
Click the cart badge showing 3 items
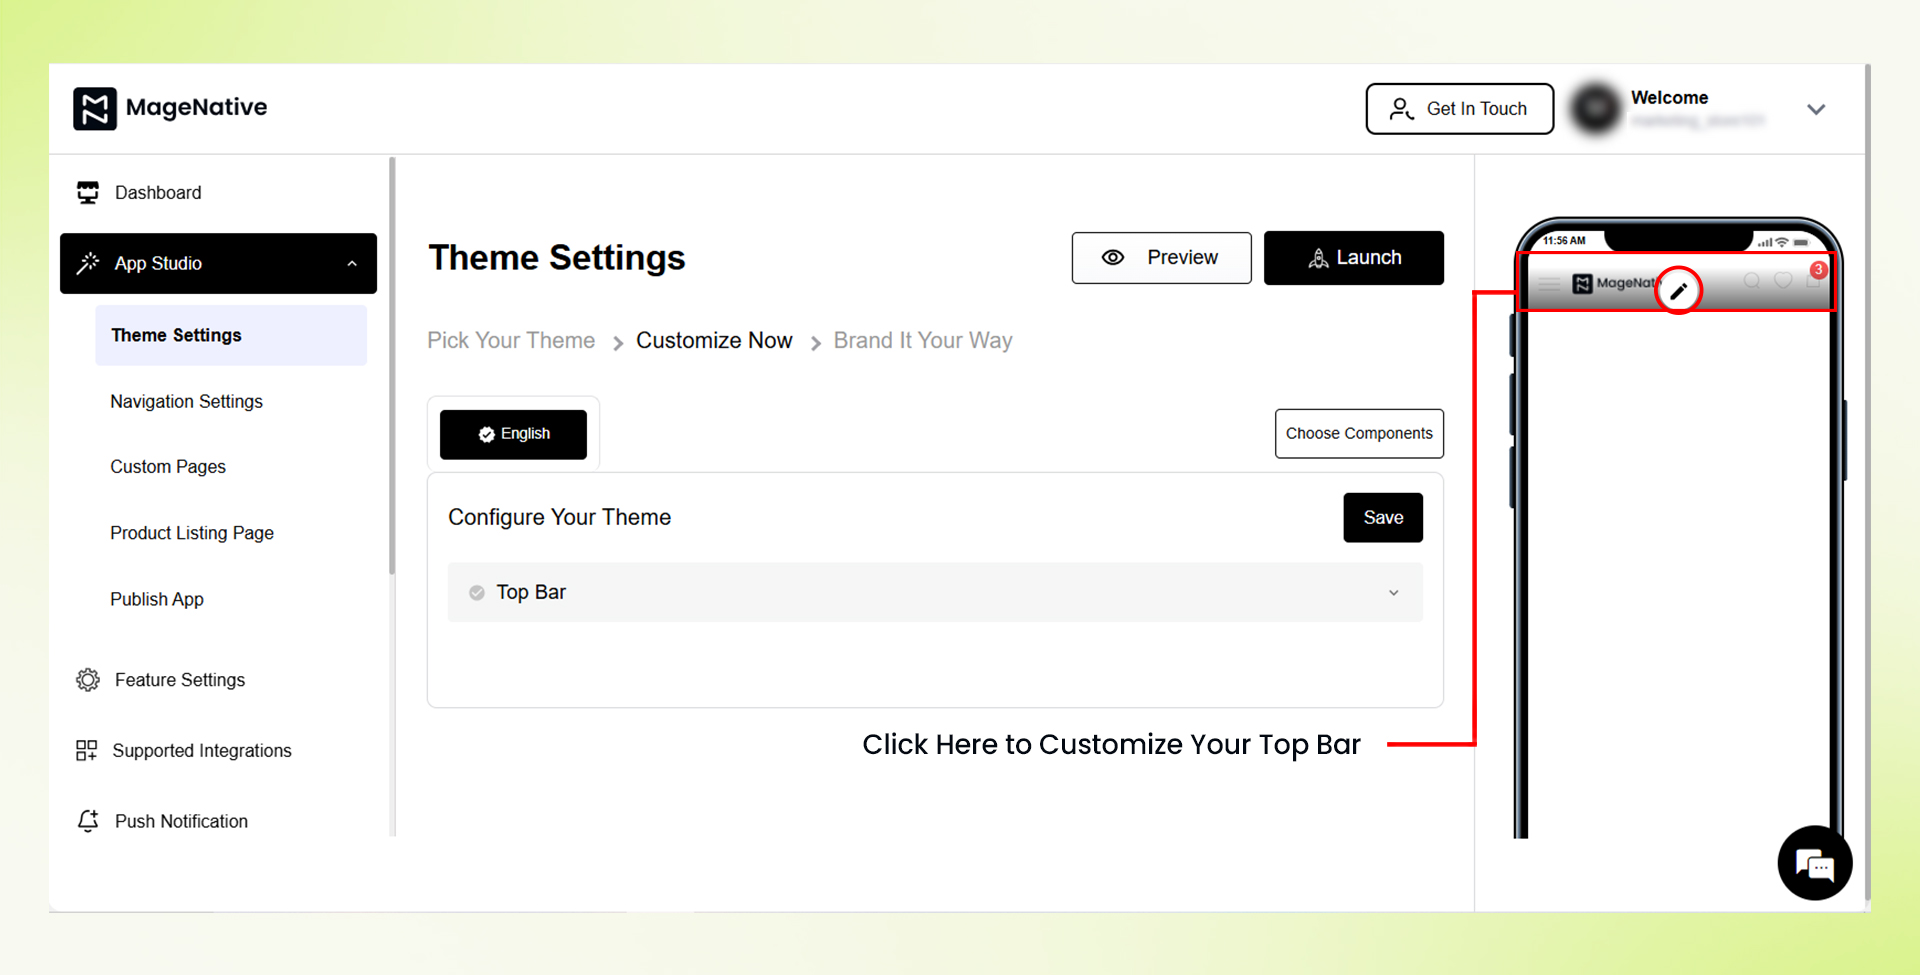1819,270
